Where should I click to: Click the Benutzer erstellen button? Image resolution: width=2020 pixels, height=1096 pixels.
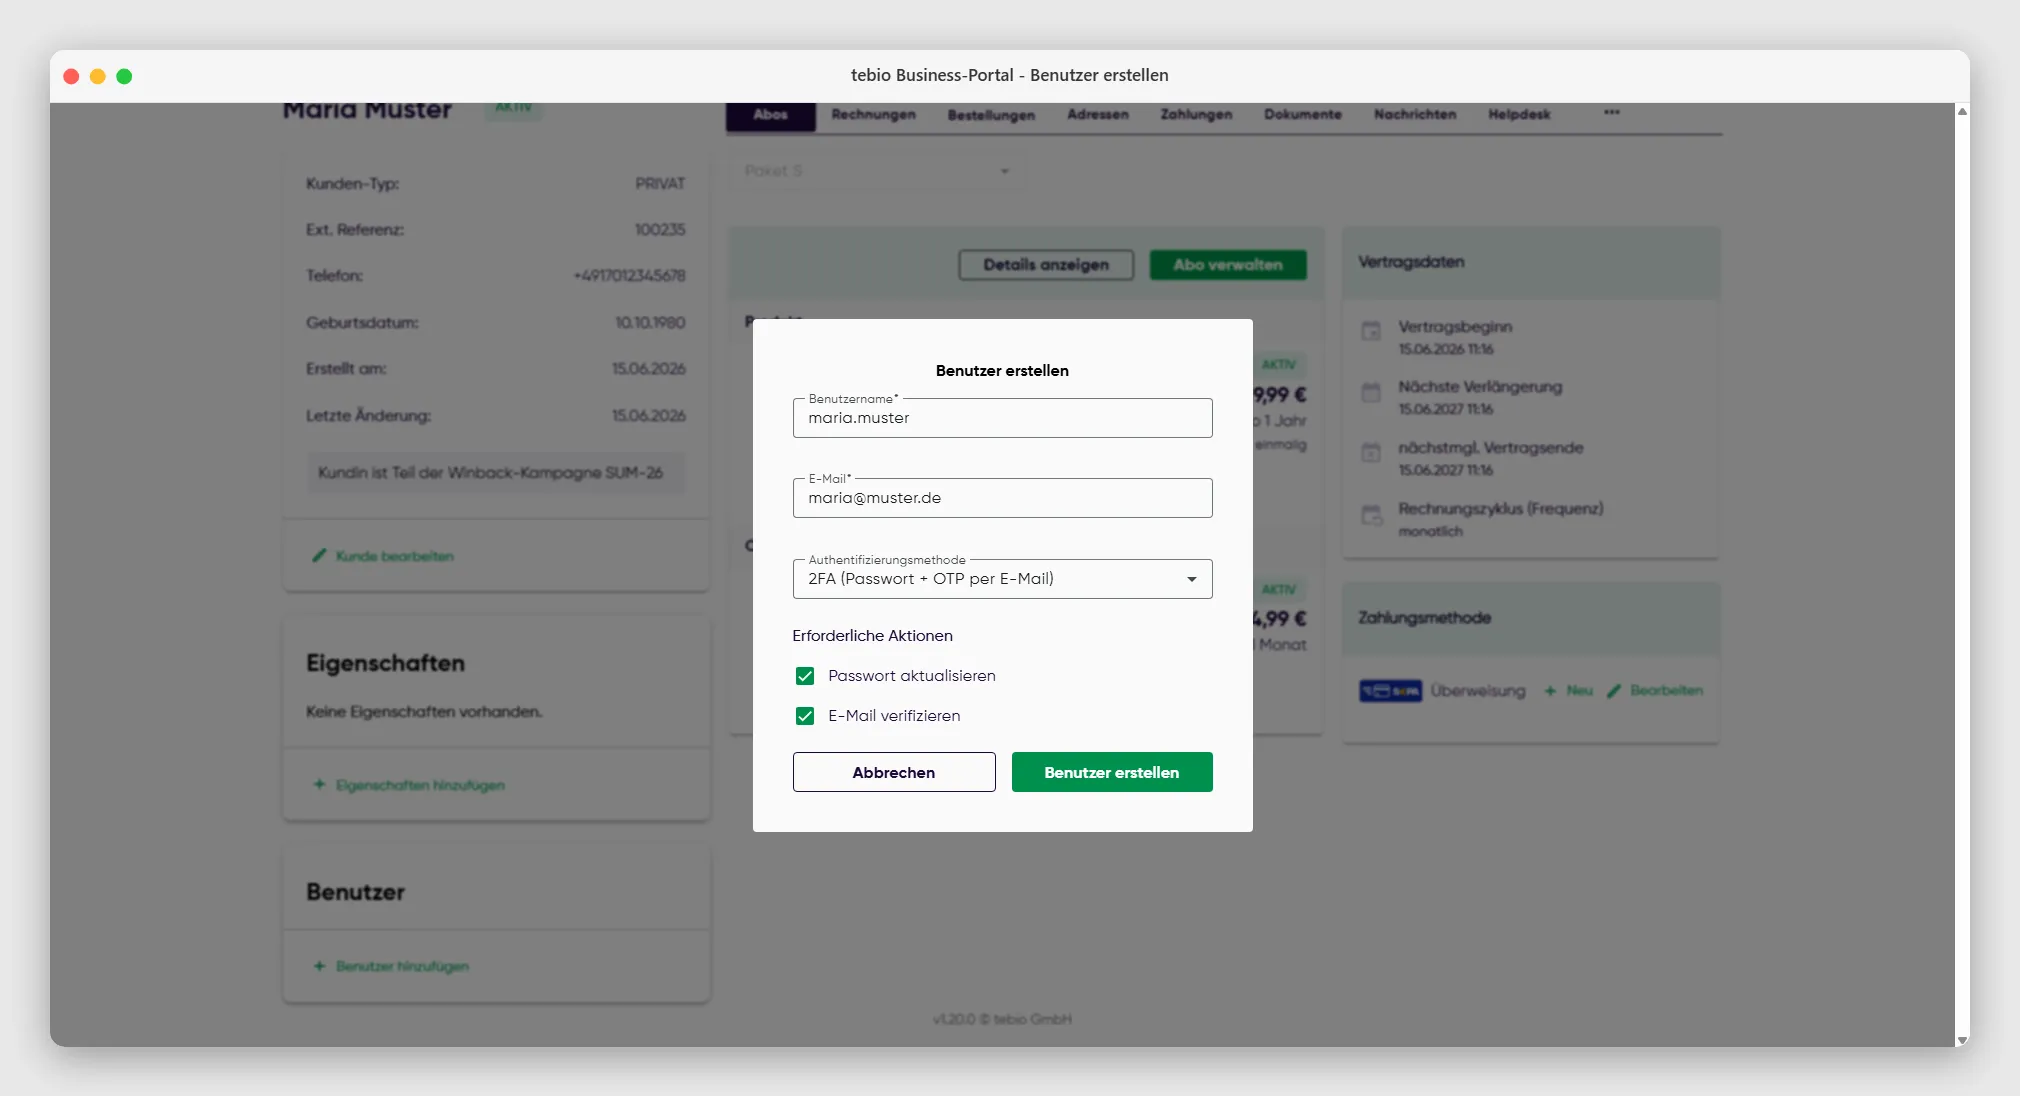click(x=1112, y=772)
